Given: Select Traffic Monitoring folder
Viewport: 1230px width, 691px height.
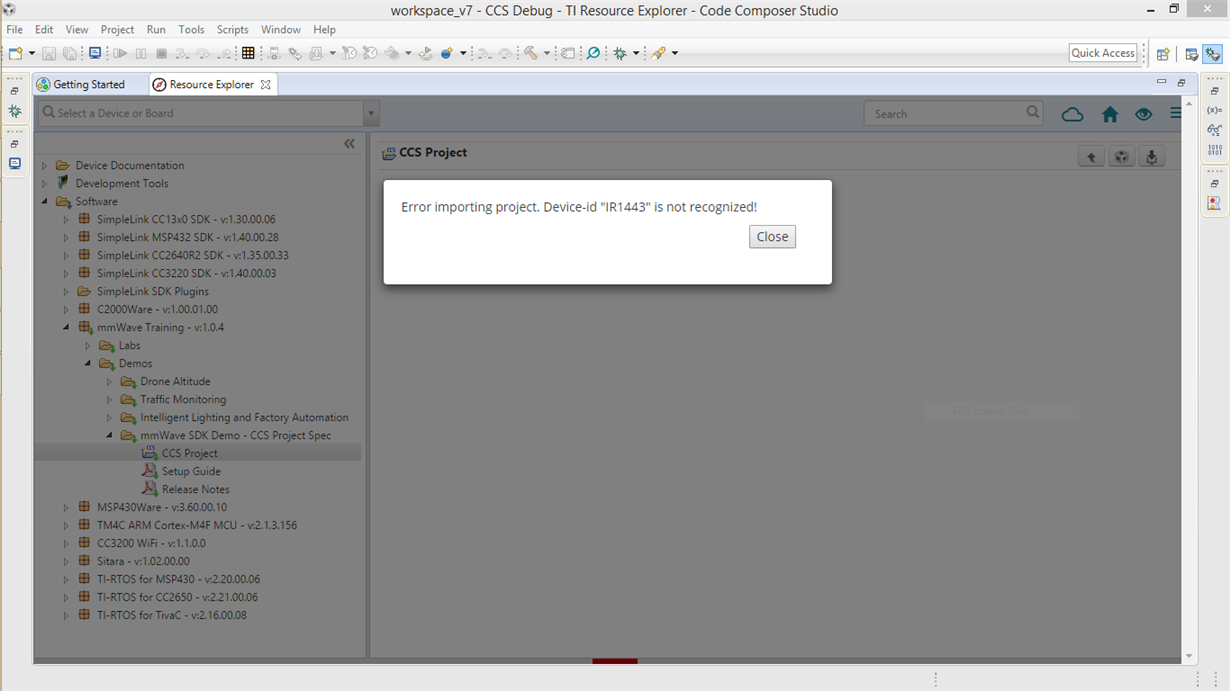Looking at the screenshot, I should pyautogui.click(x=183, y=400).
